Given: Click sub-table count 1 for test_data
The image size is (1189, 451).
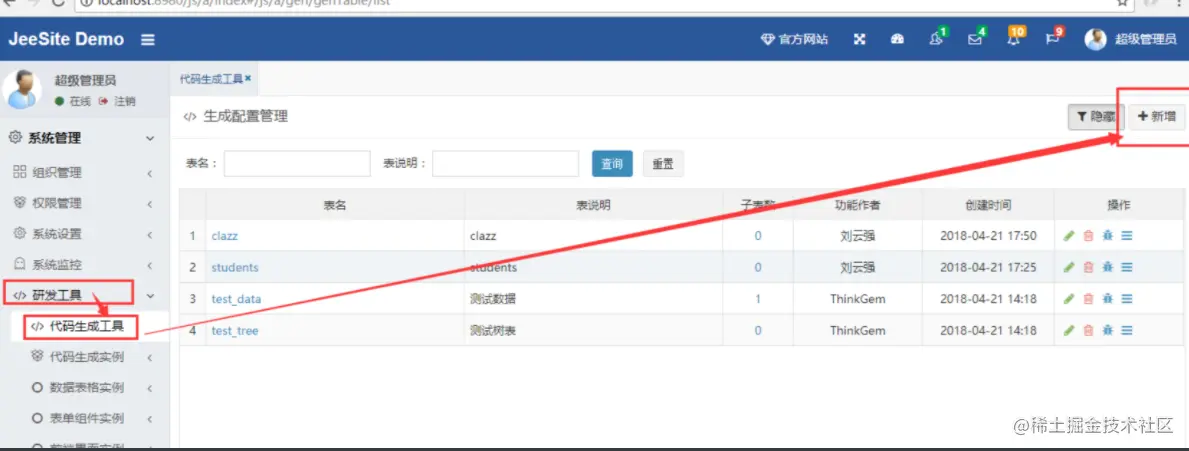Looking at the screenshot, I should click(758, 299).
